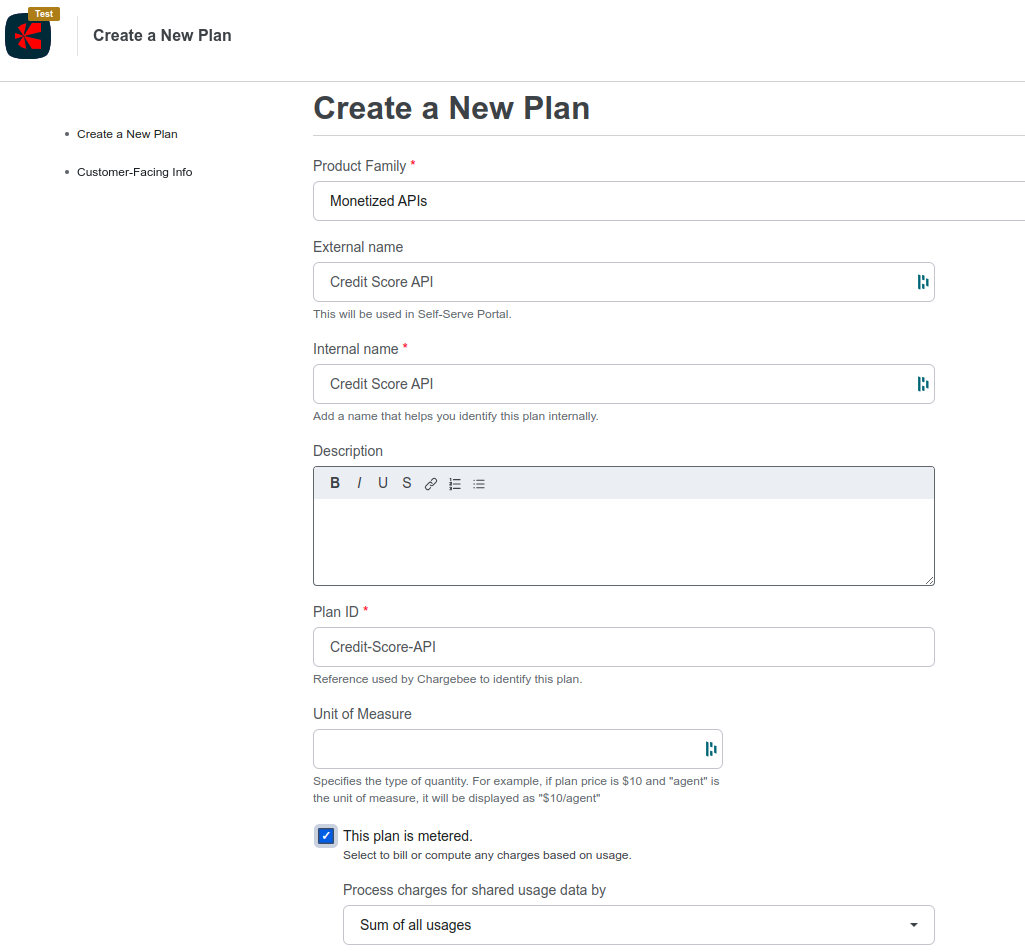Click the icon inside Internal name field
This screenshot has width=1025, height=952.
[922, 384]
